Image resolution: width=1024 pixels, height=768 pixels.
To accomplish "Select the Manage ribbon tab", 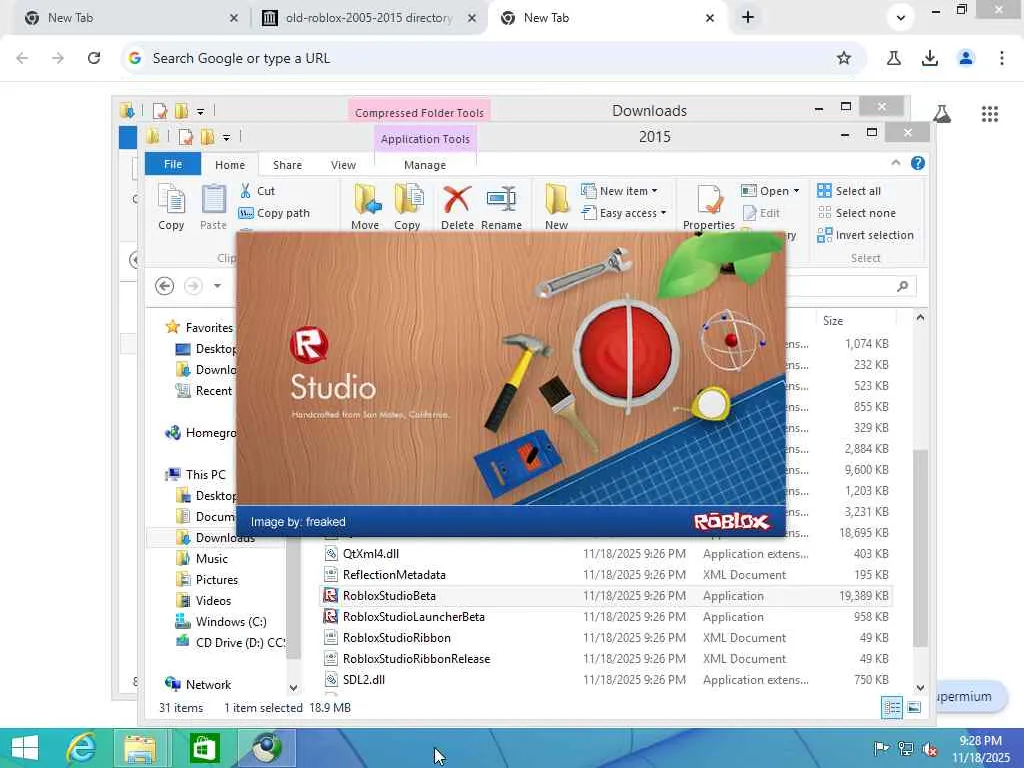I will tap(424, 165).
